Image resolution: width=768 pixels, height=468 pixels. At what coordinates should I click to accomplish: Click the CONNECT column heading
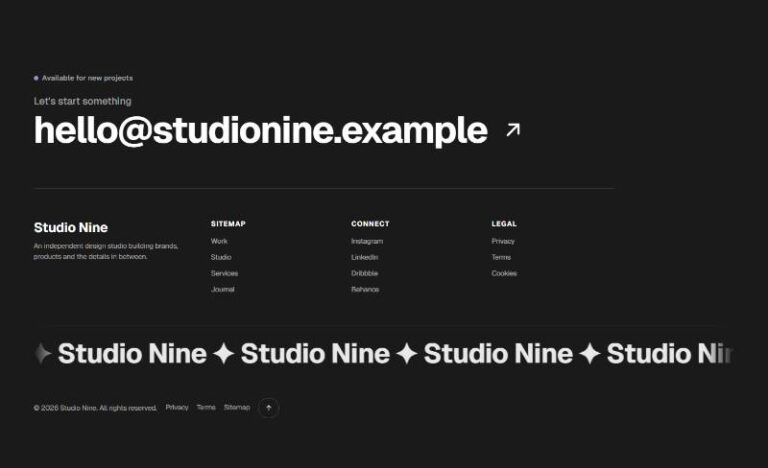[x=370, y=224]
